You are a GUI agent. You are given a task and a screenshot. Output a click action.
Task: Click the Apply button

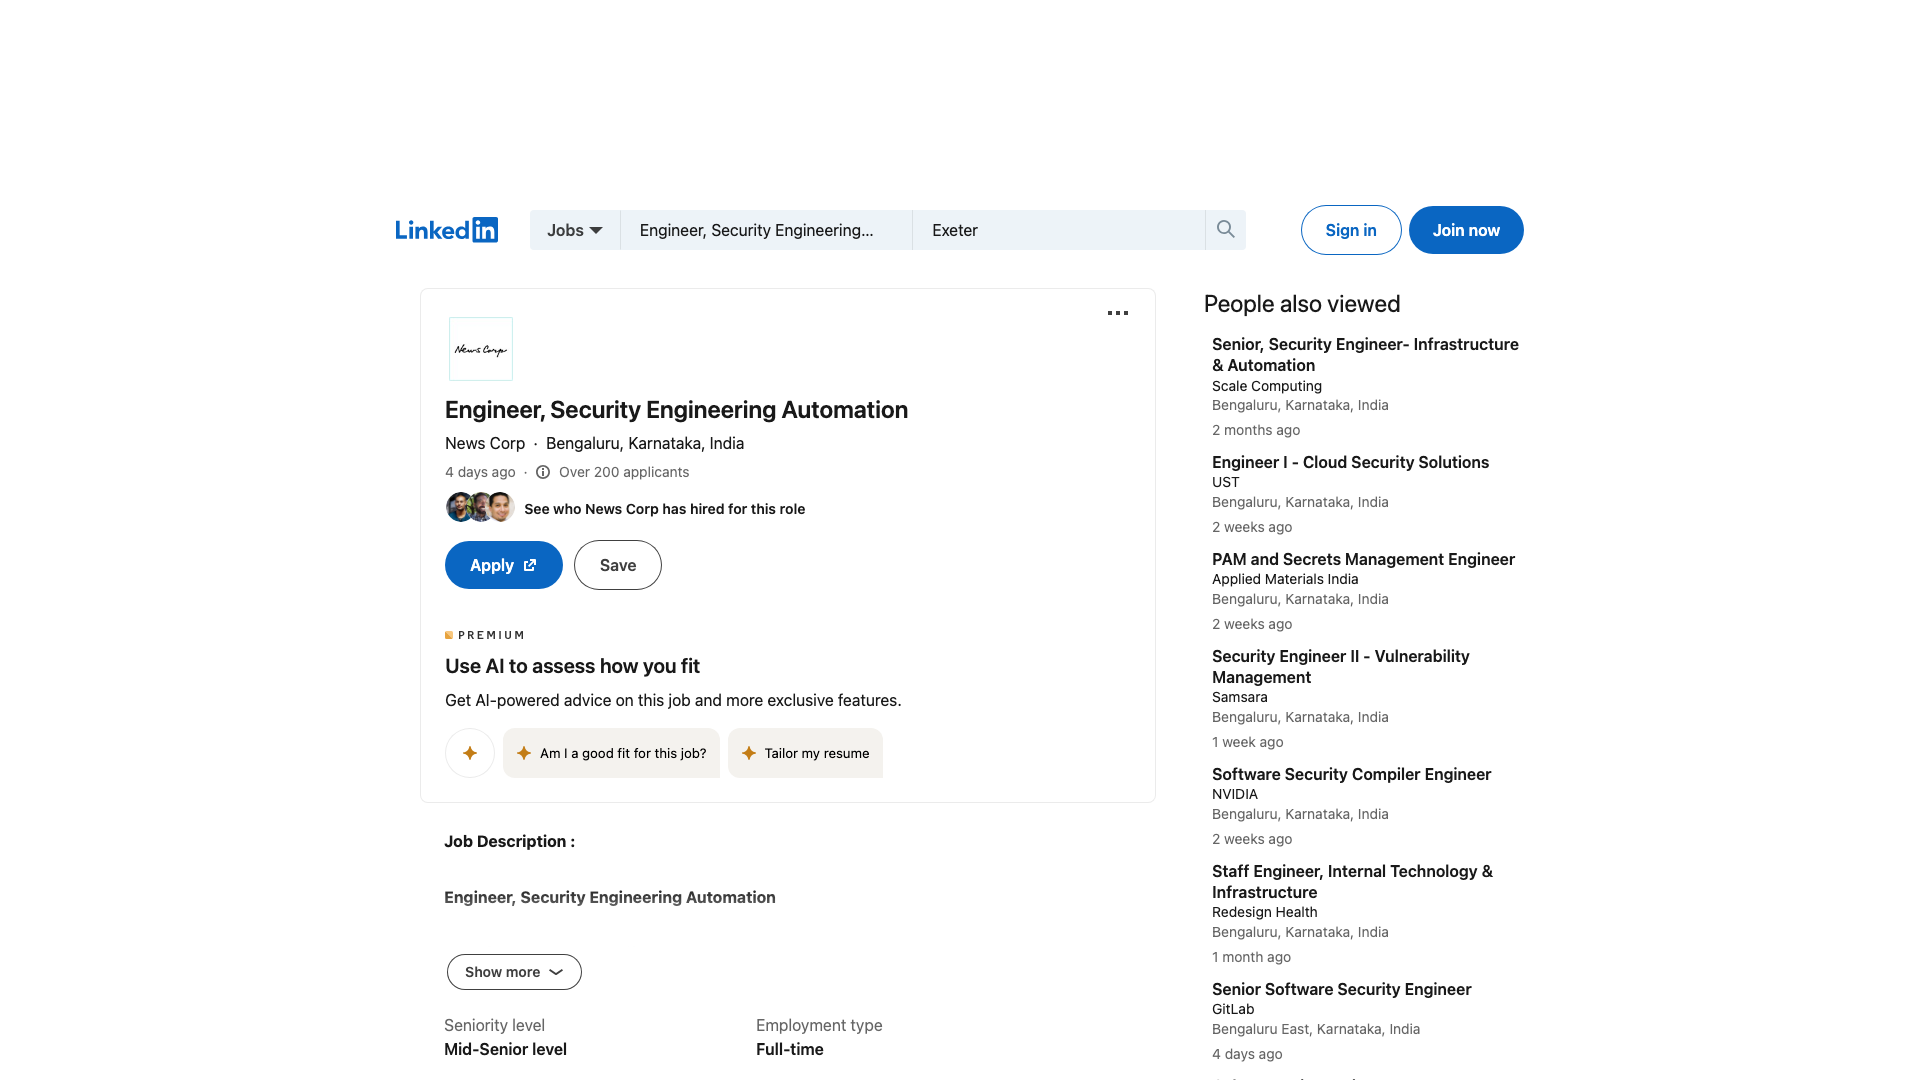(504, 565)
